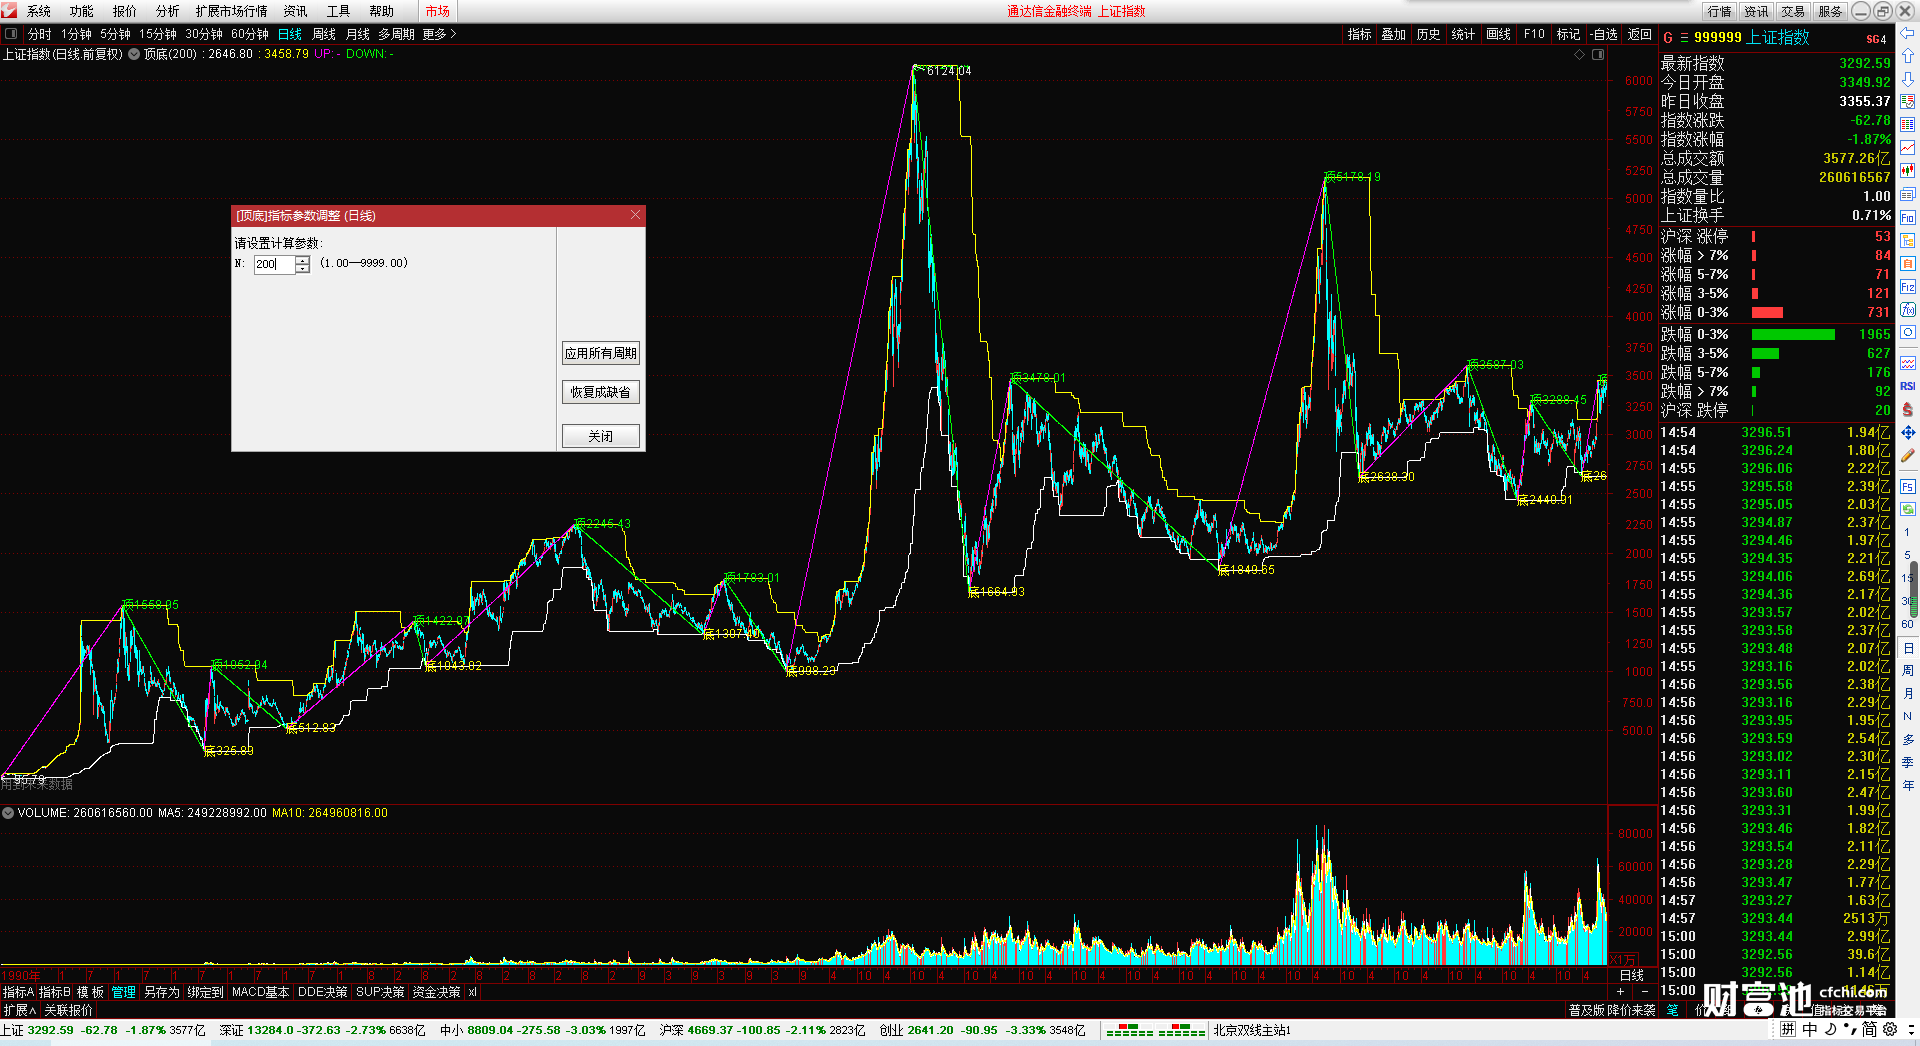Click the green refresh icon in sidebar
This screenshot has height=1046, width=1920.
(1908, 510)
